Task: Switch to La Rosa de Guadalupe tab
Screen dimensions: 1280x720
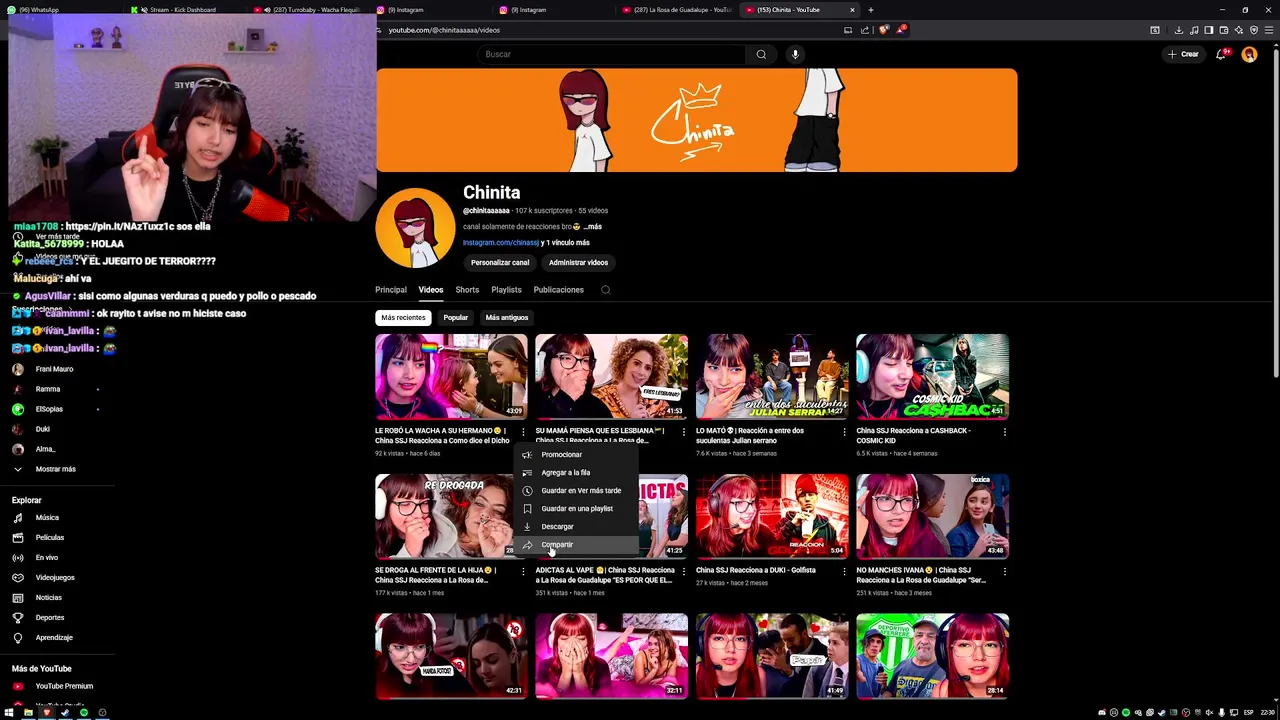Action: click(x=675, y=10)
